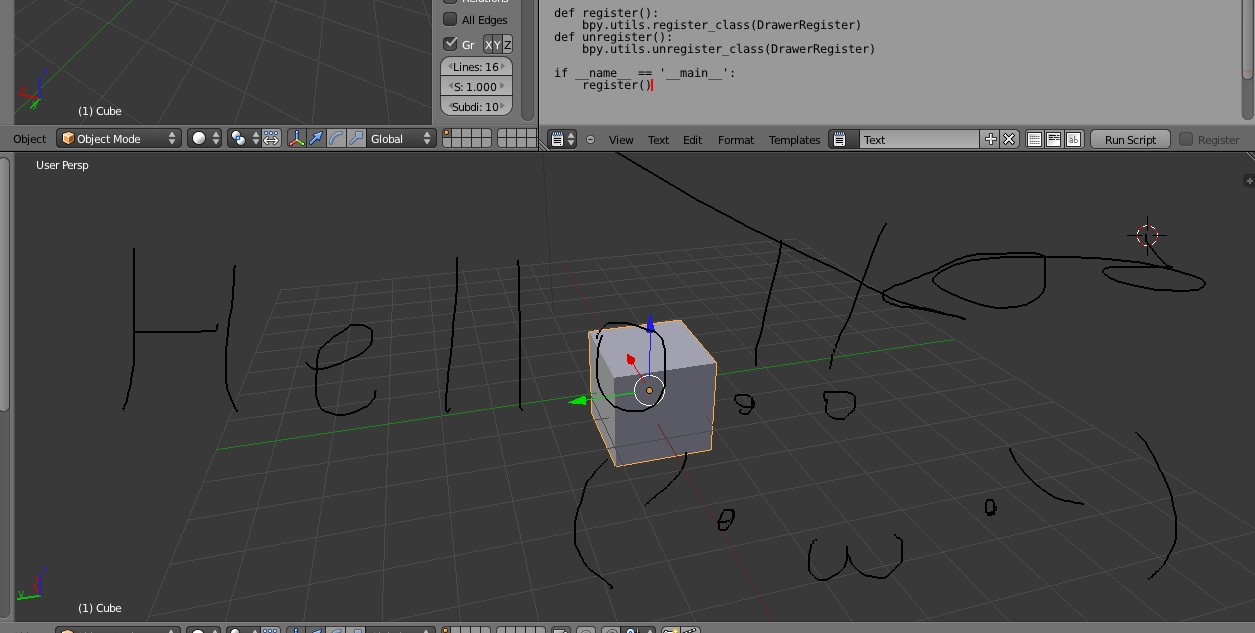
Task: Click the properties panel vertical scrollbar
Action: [x=527, y=60]
